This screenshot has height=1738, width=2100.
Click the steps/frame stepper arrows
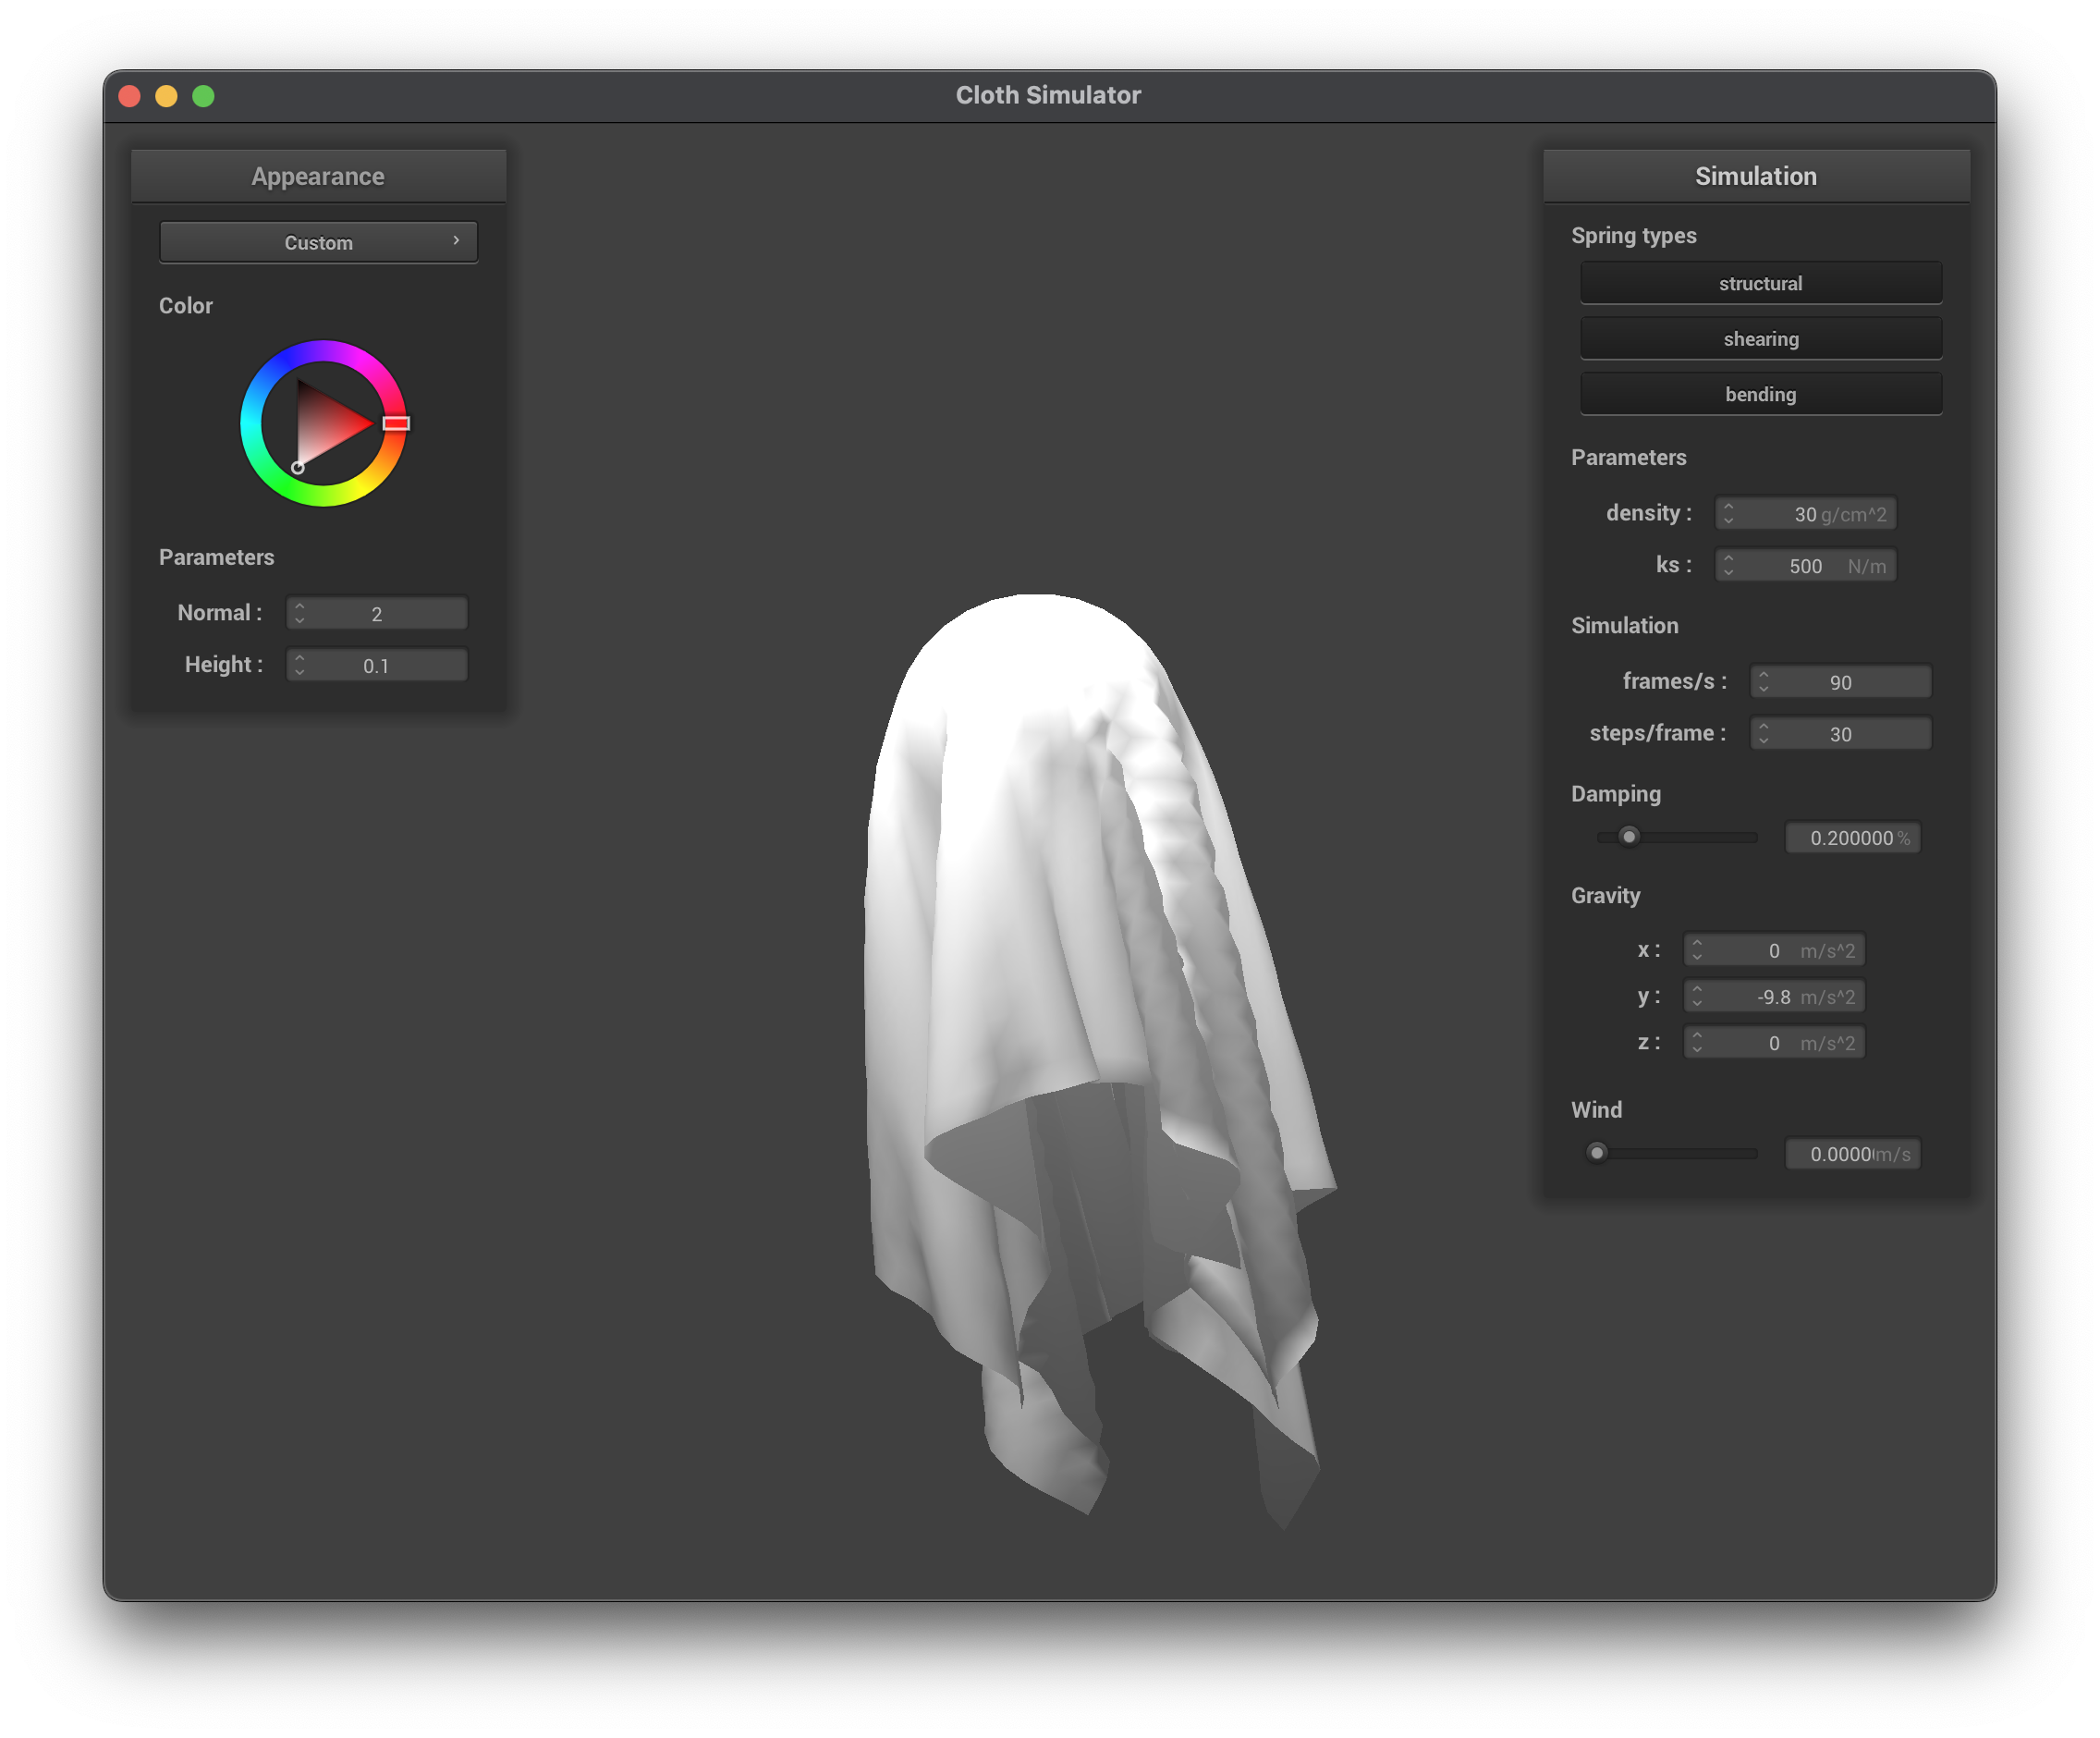point(1763,734)
